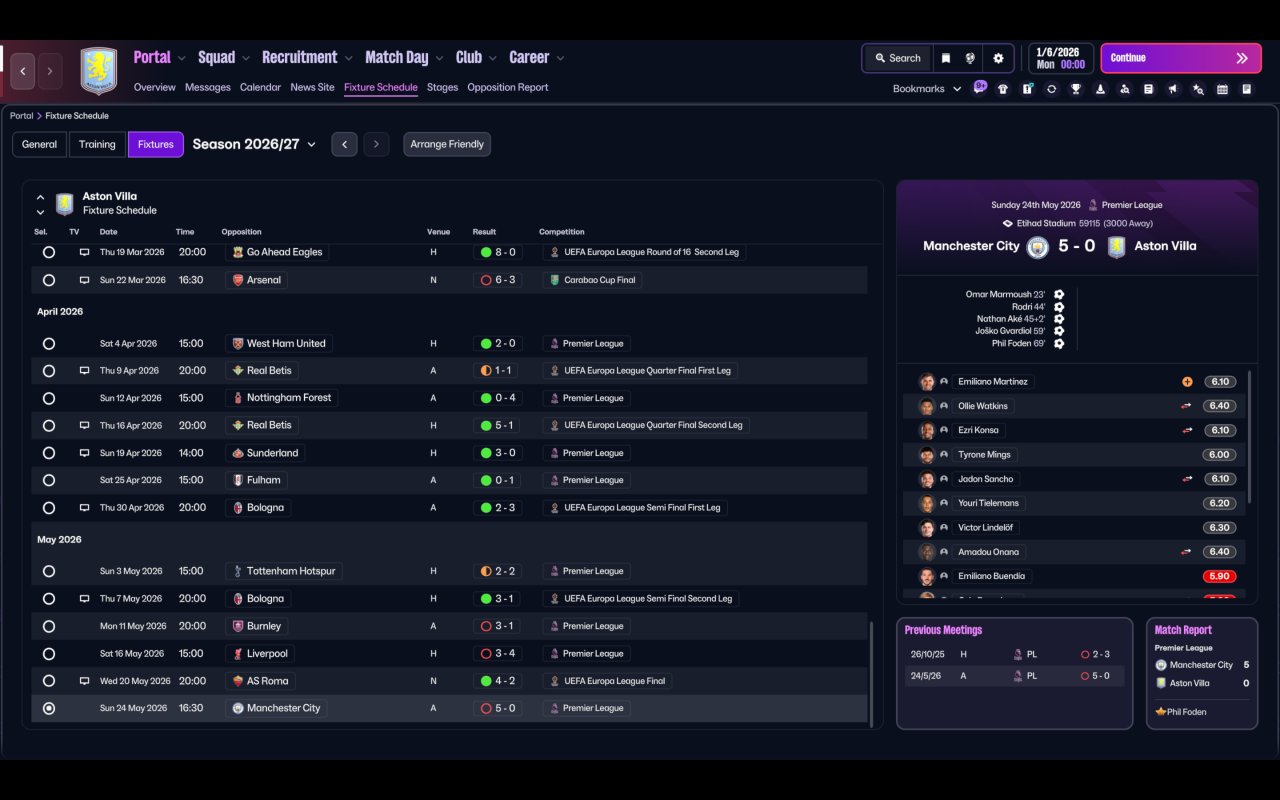This screenshot has width=1280, height=800.
Task: Open the settings gear icon
Action: 998,58
